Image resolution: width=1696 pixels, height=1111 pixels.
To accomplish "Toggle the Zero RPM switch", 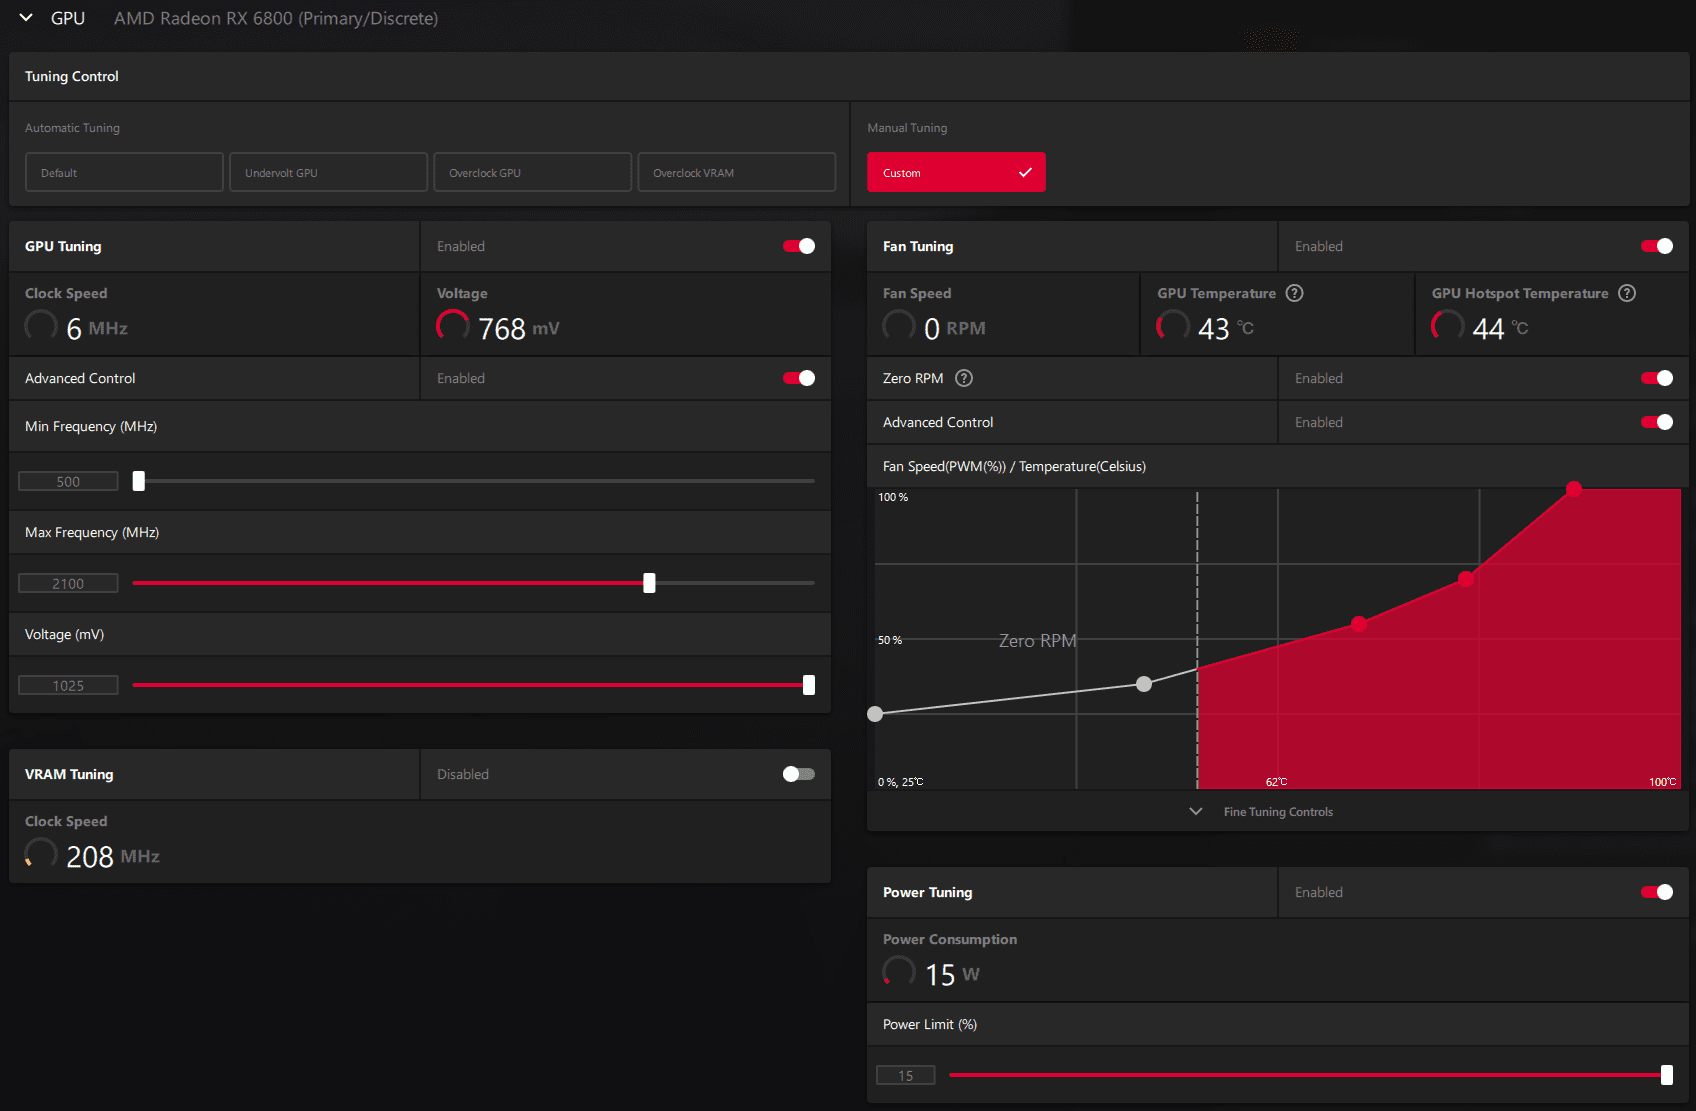I will [1657, 378].
